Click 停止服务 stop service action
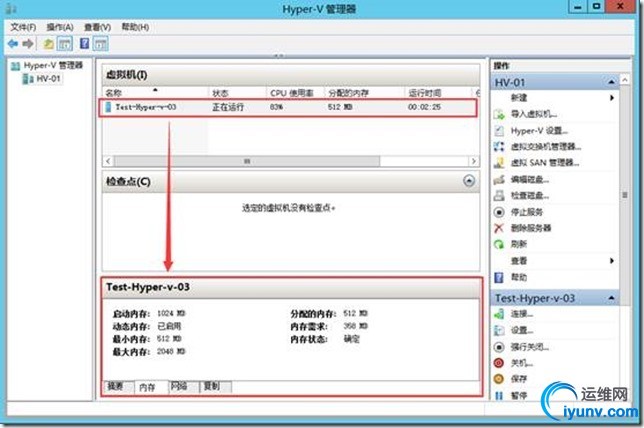The image size is (644, 428). click(527, 212)
